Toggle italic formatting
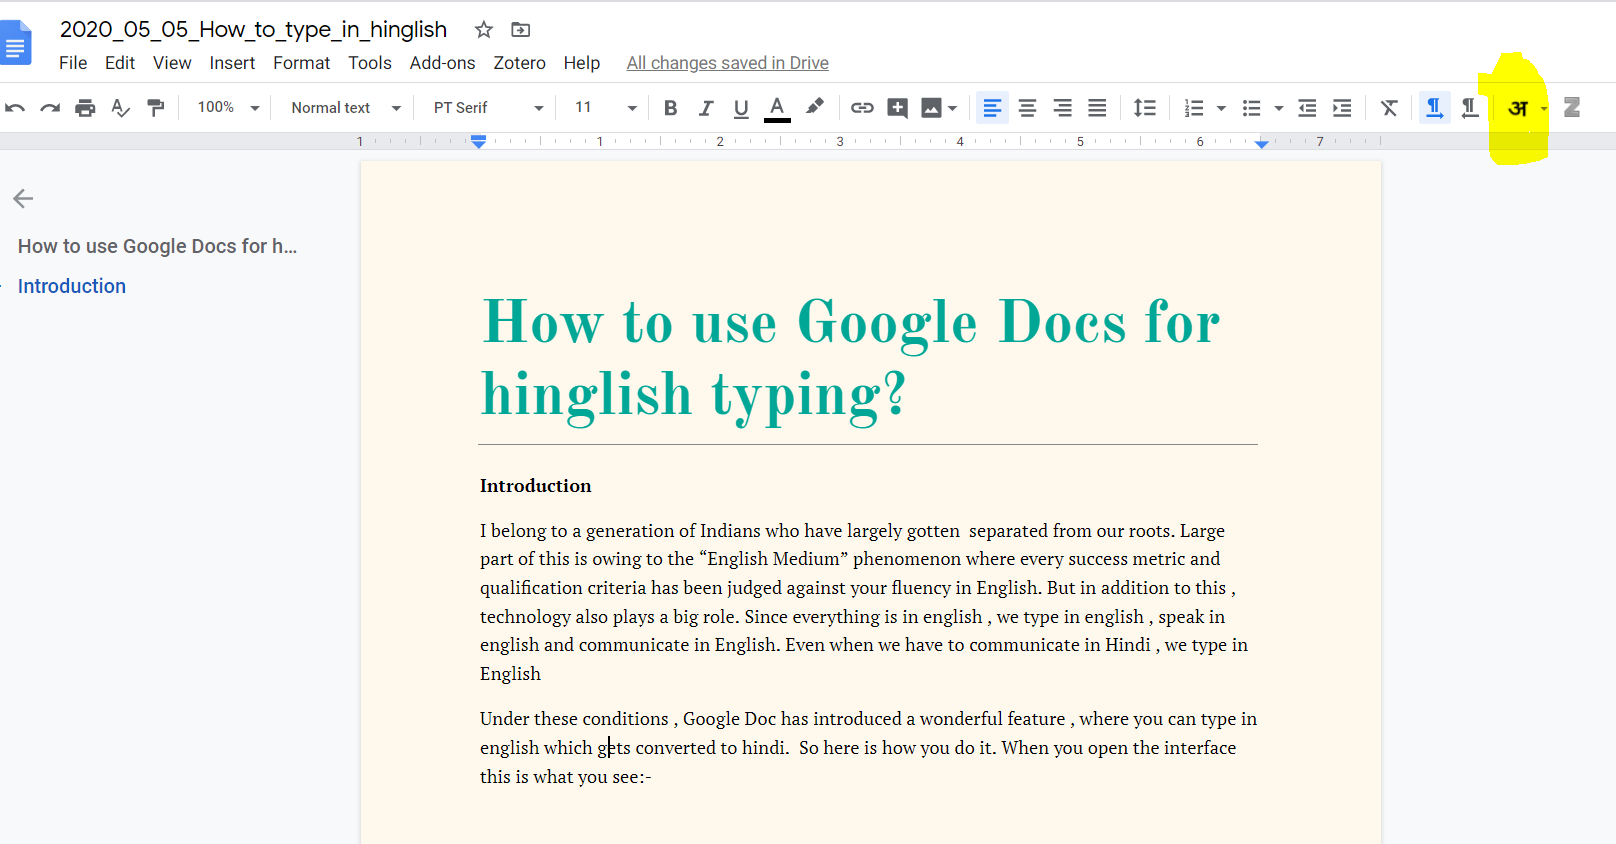This screenshot has height=844, width=1616. tap(706, 108)
